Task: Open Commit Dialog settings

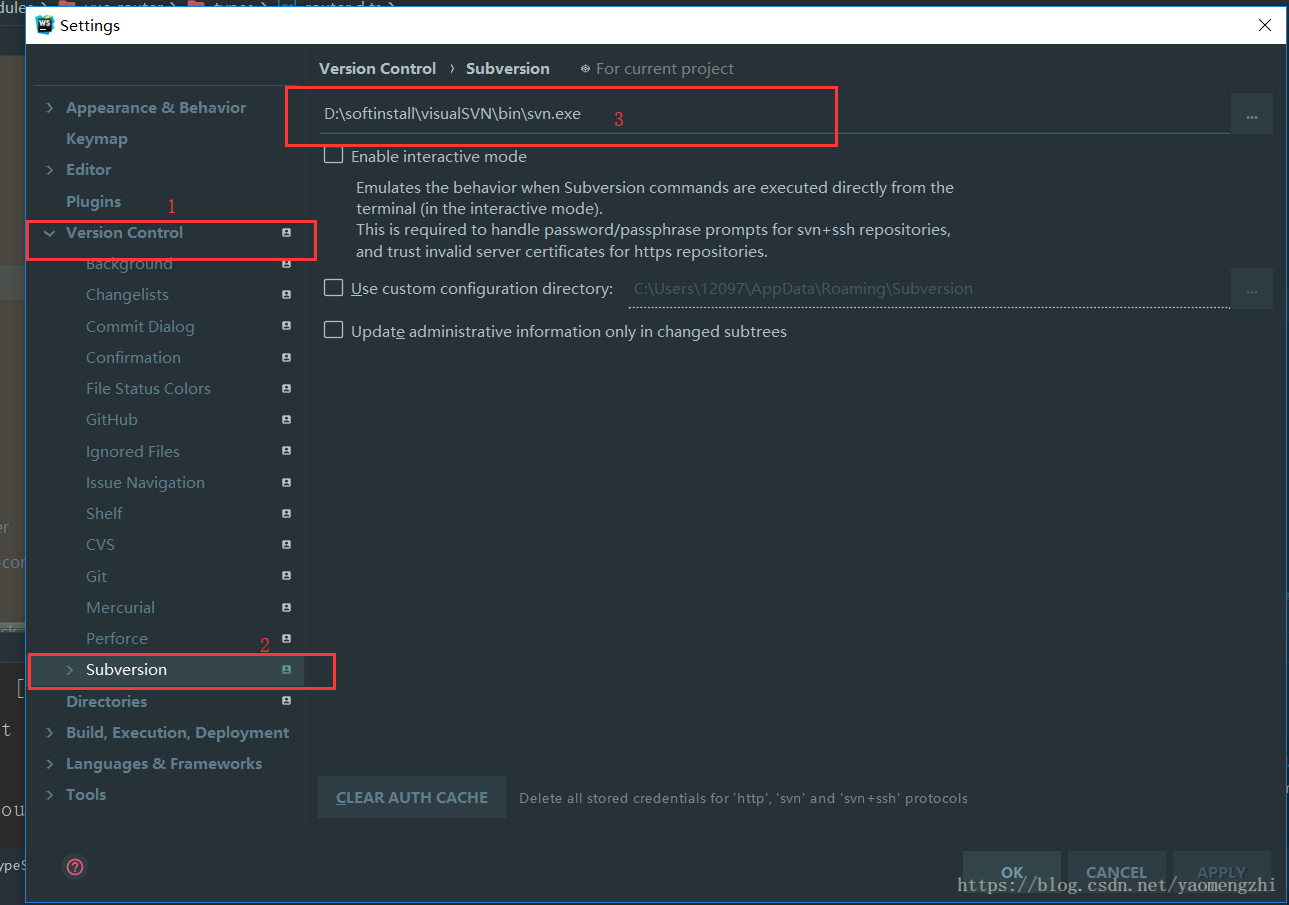Action: click(140, 326)
